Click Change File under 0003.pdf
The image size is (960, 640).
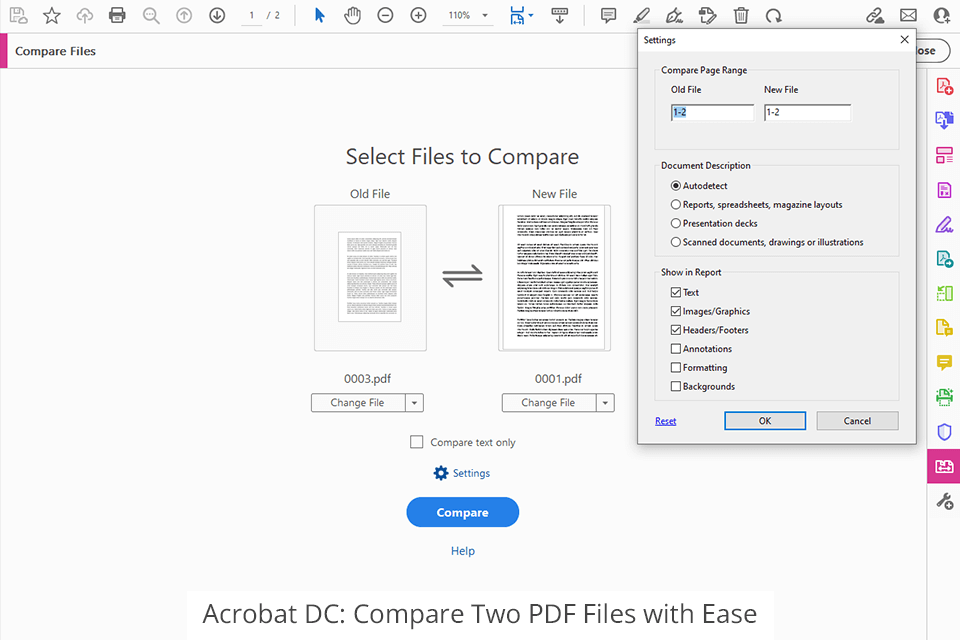pyautogui.click(x=358, y=403)
